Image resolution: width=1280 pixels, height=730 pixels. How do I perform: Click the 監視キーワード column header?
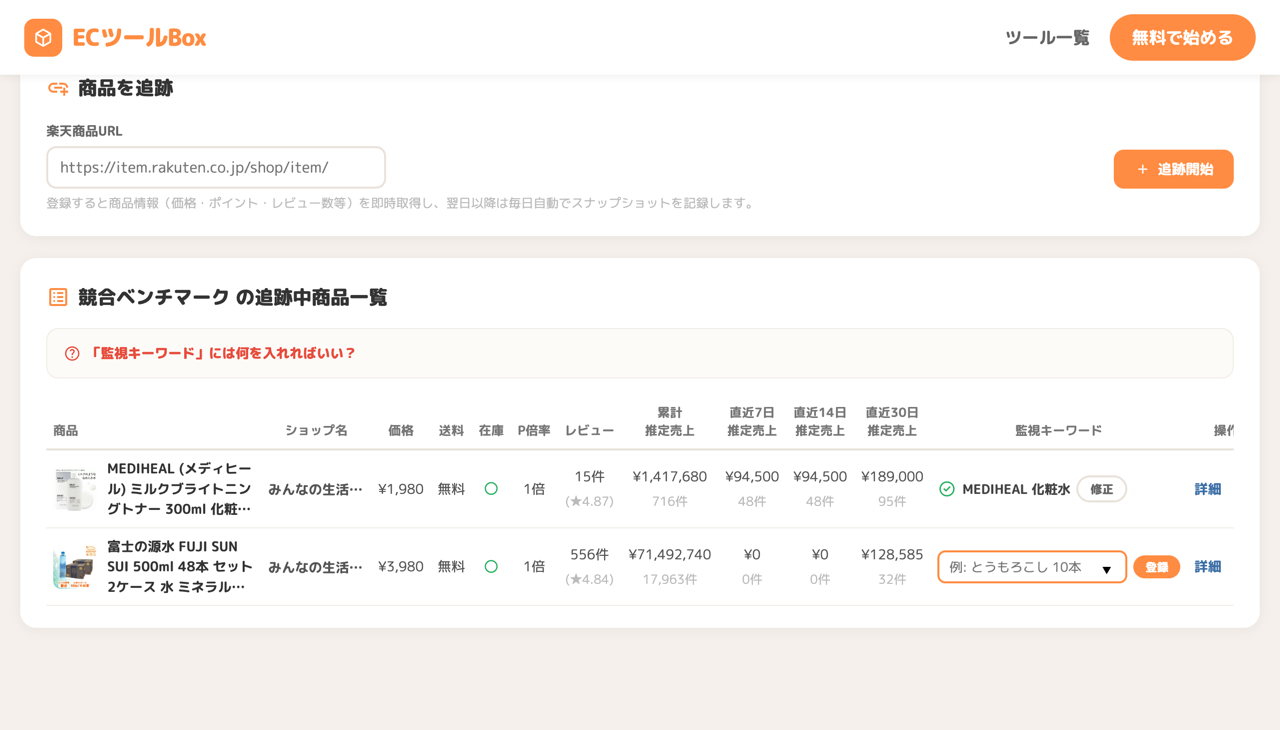tap(1058, 431)
